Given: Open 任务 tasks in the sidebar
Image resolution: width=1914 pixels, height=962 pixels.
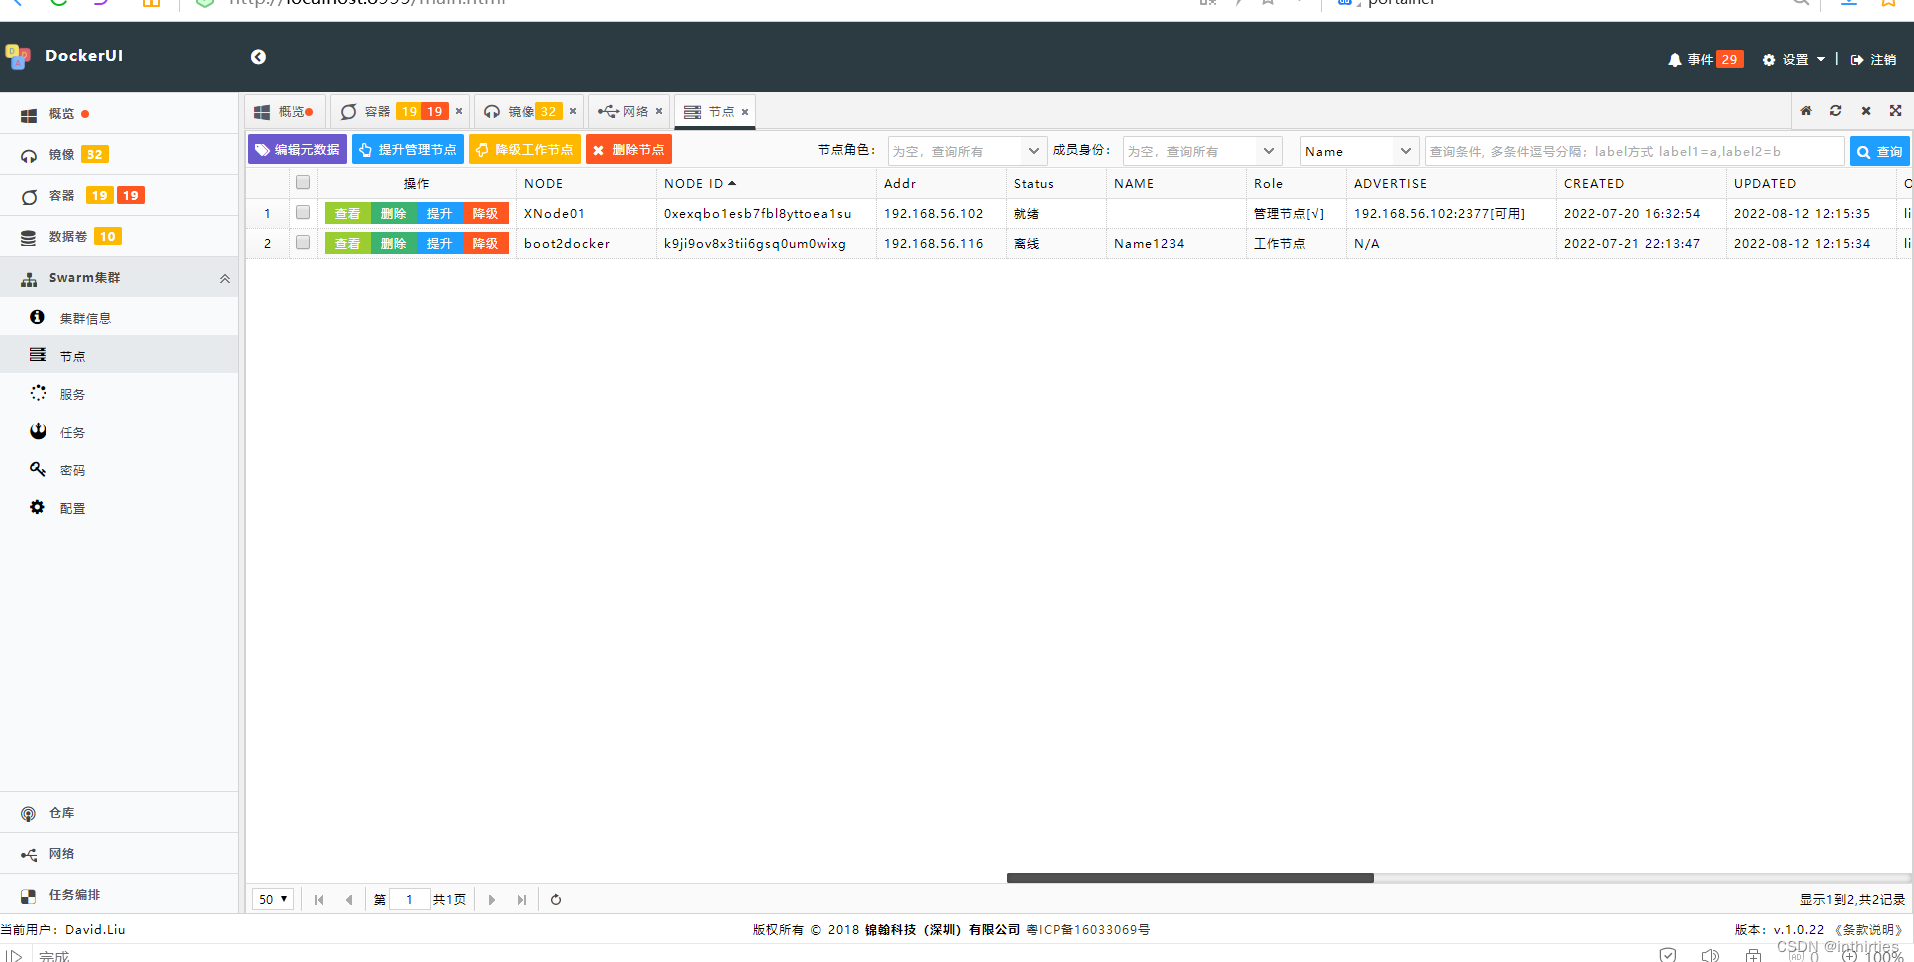Looking at the screenshot, I should click(x=119, y=432).
